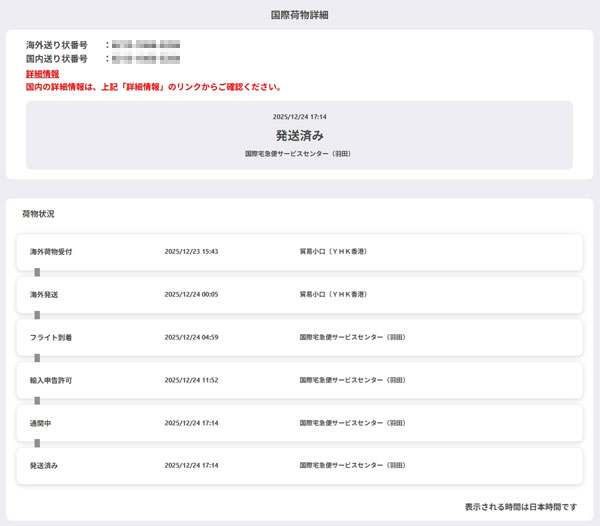The image size is (600, 526).
Task: Click 貿易小口（ＹＨＫ香港） in the 海外発送 row
Action: click(326, 294)
